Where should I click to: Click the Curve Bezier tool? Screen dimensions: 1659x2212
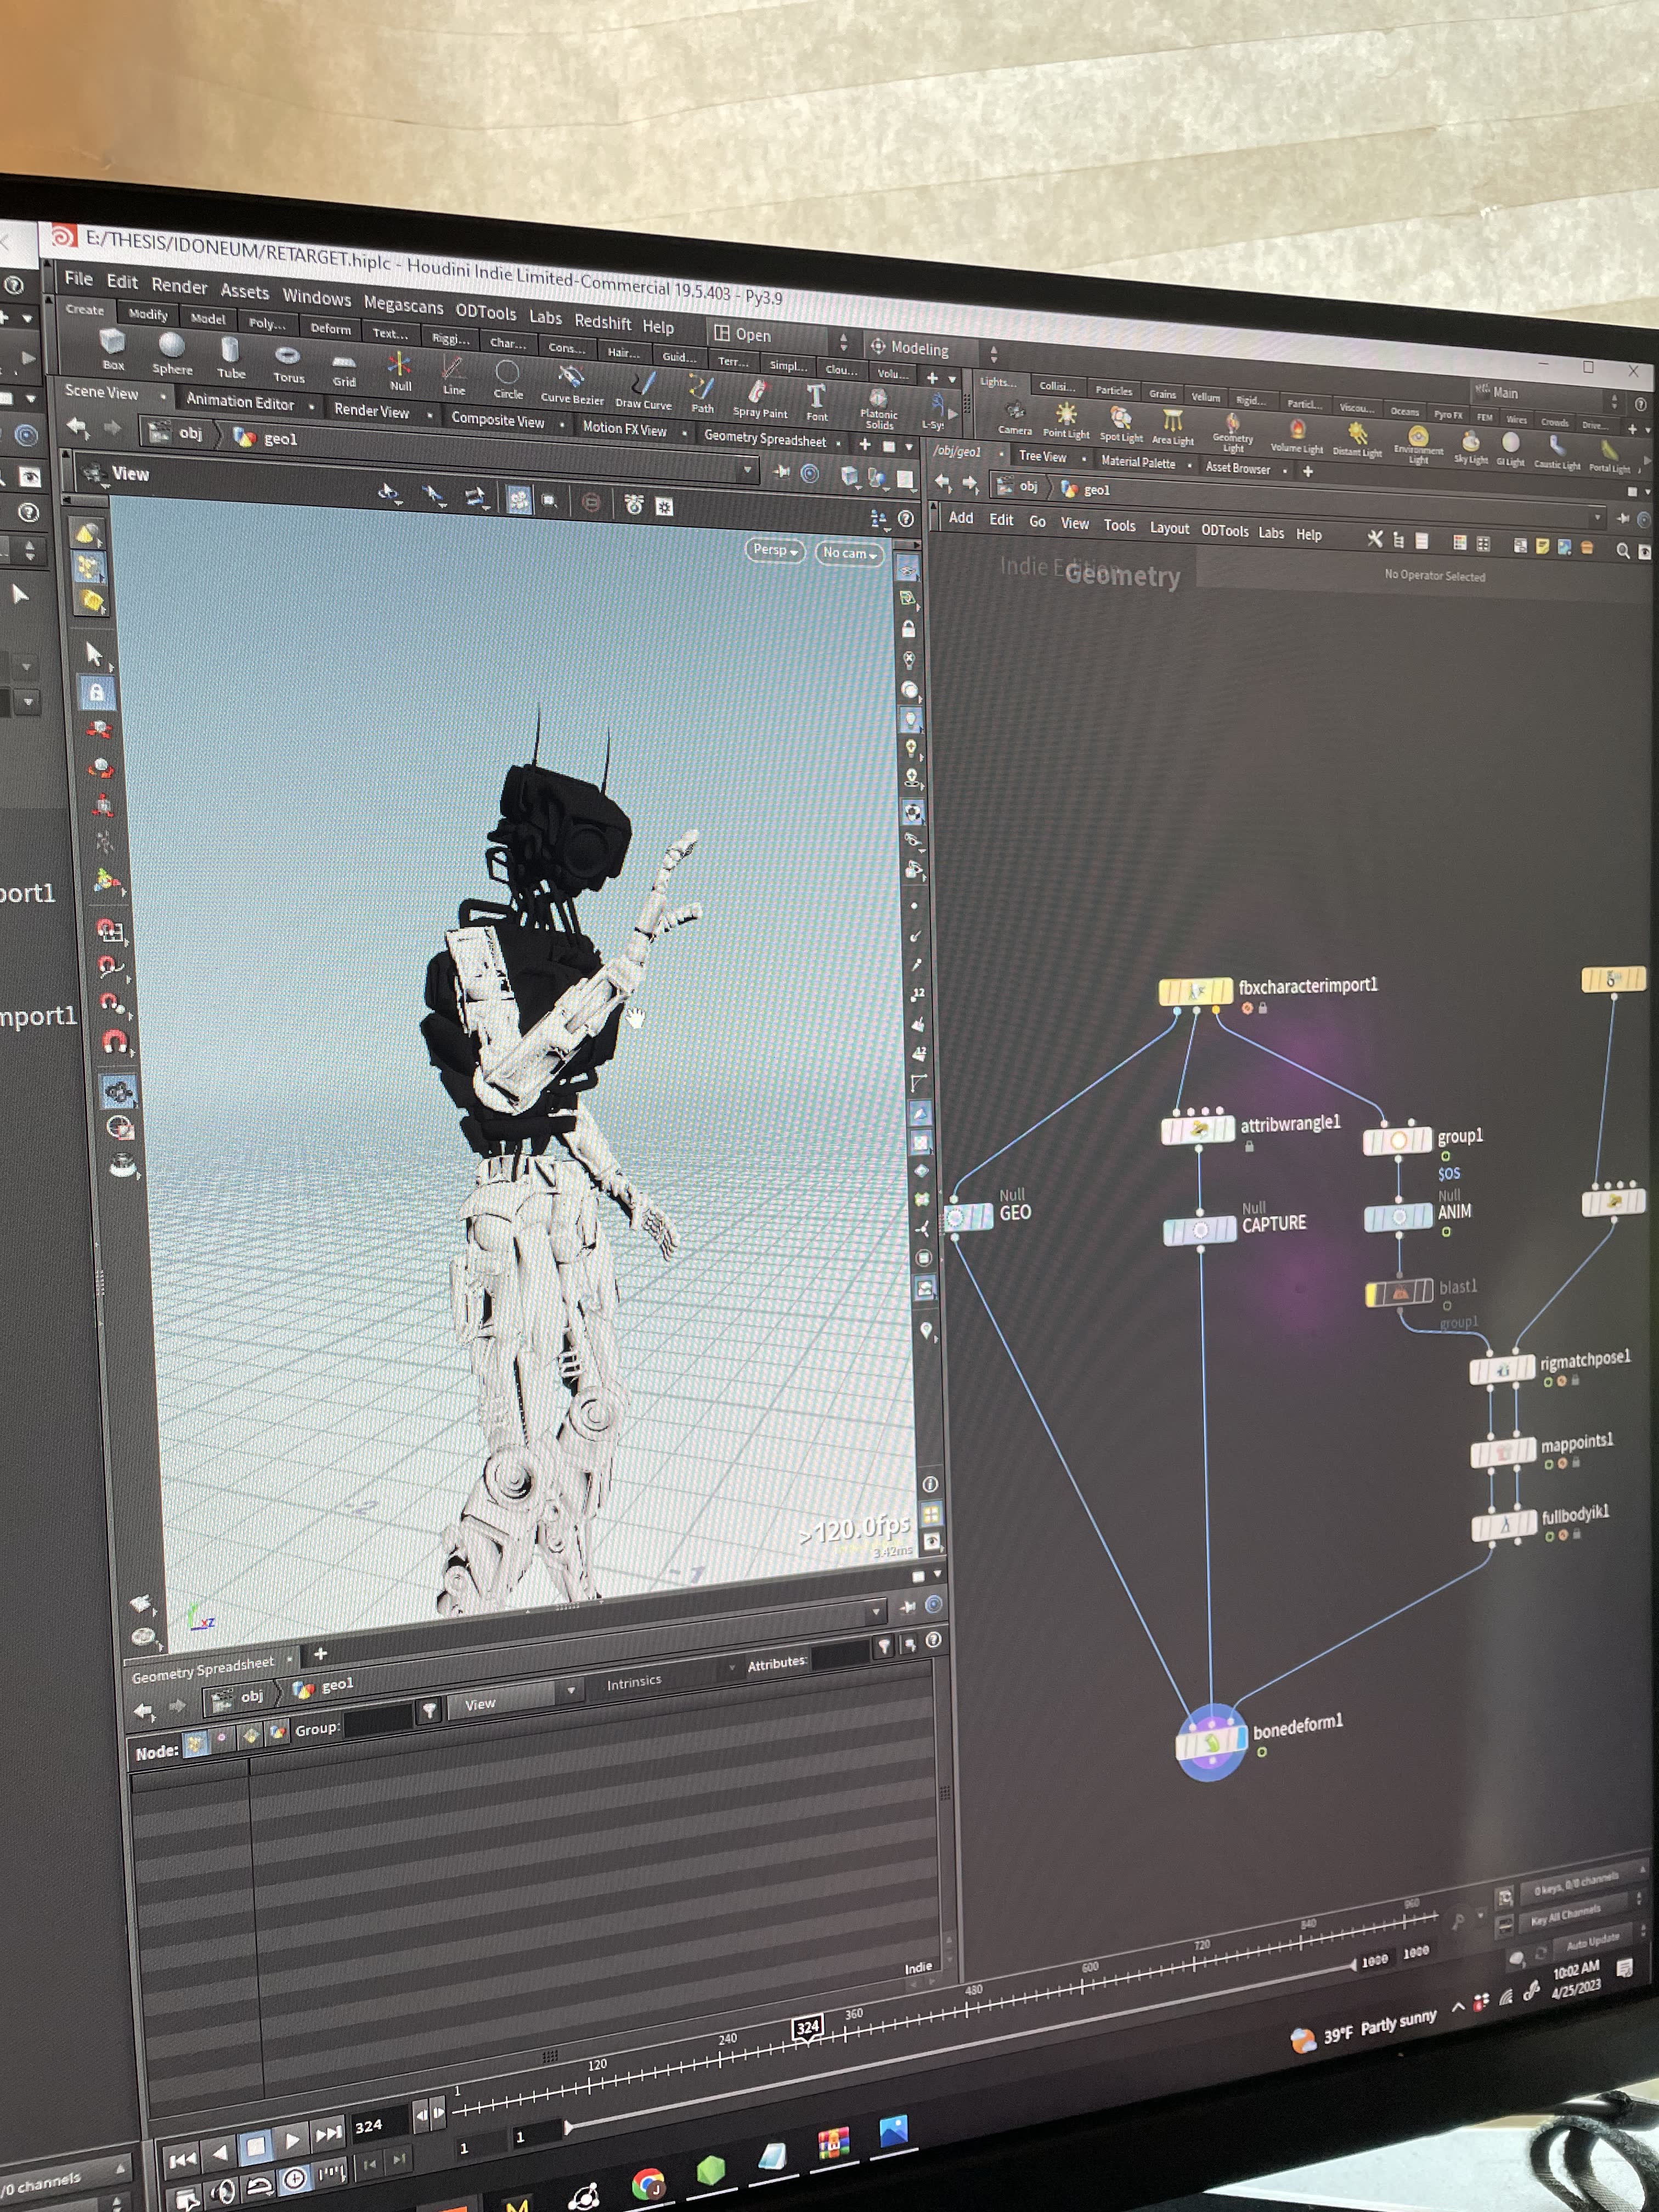(572, 385)
